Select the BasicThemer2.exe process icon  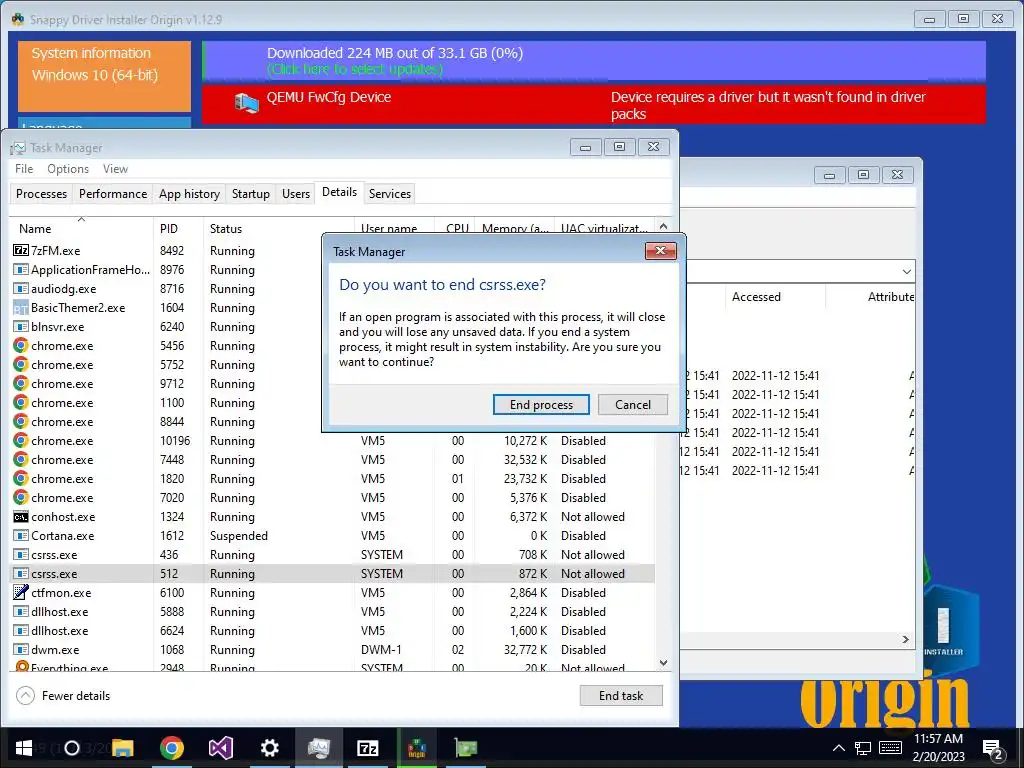[x=21, y=308]
